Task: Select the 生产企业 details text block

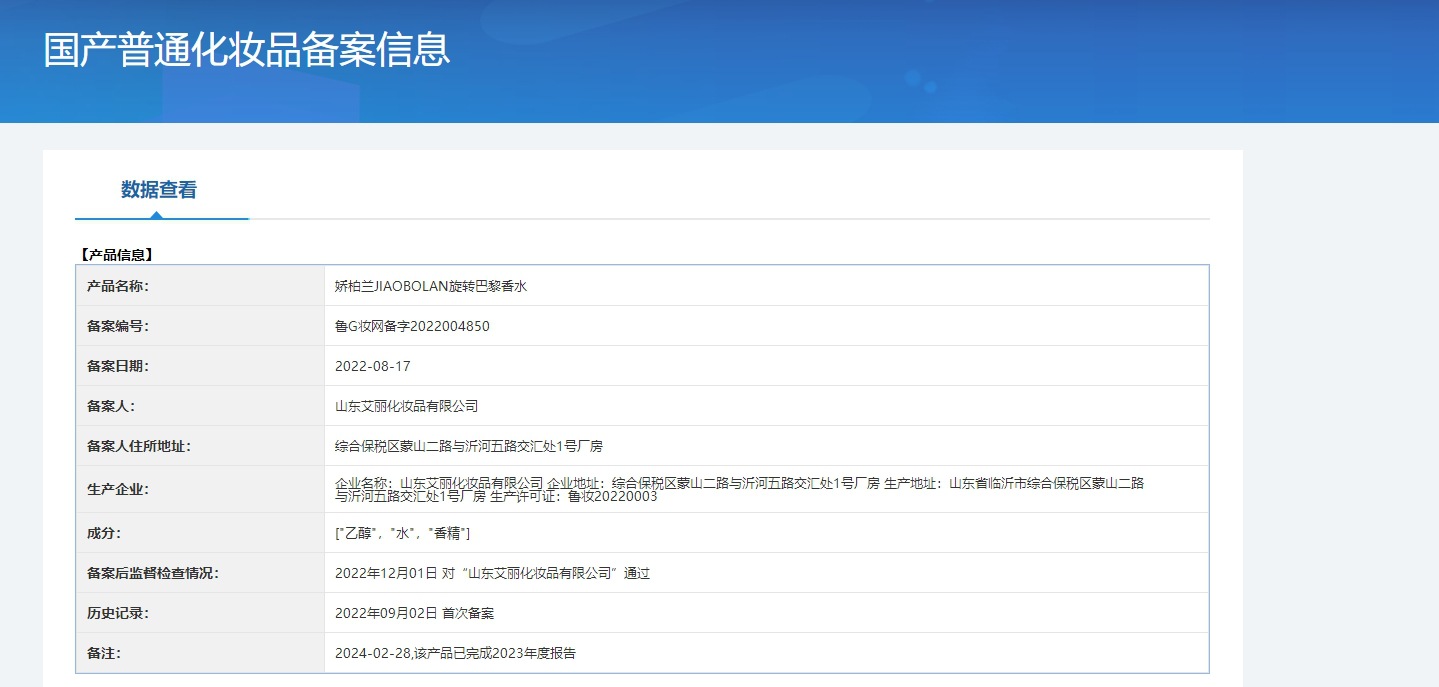Action: 740,489
